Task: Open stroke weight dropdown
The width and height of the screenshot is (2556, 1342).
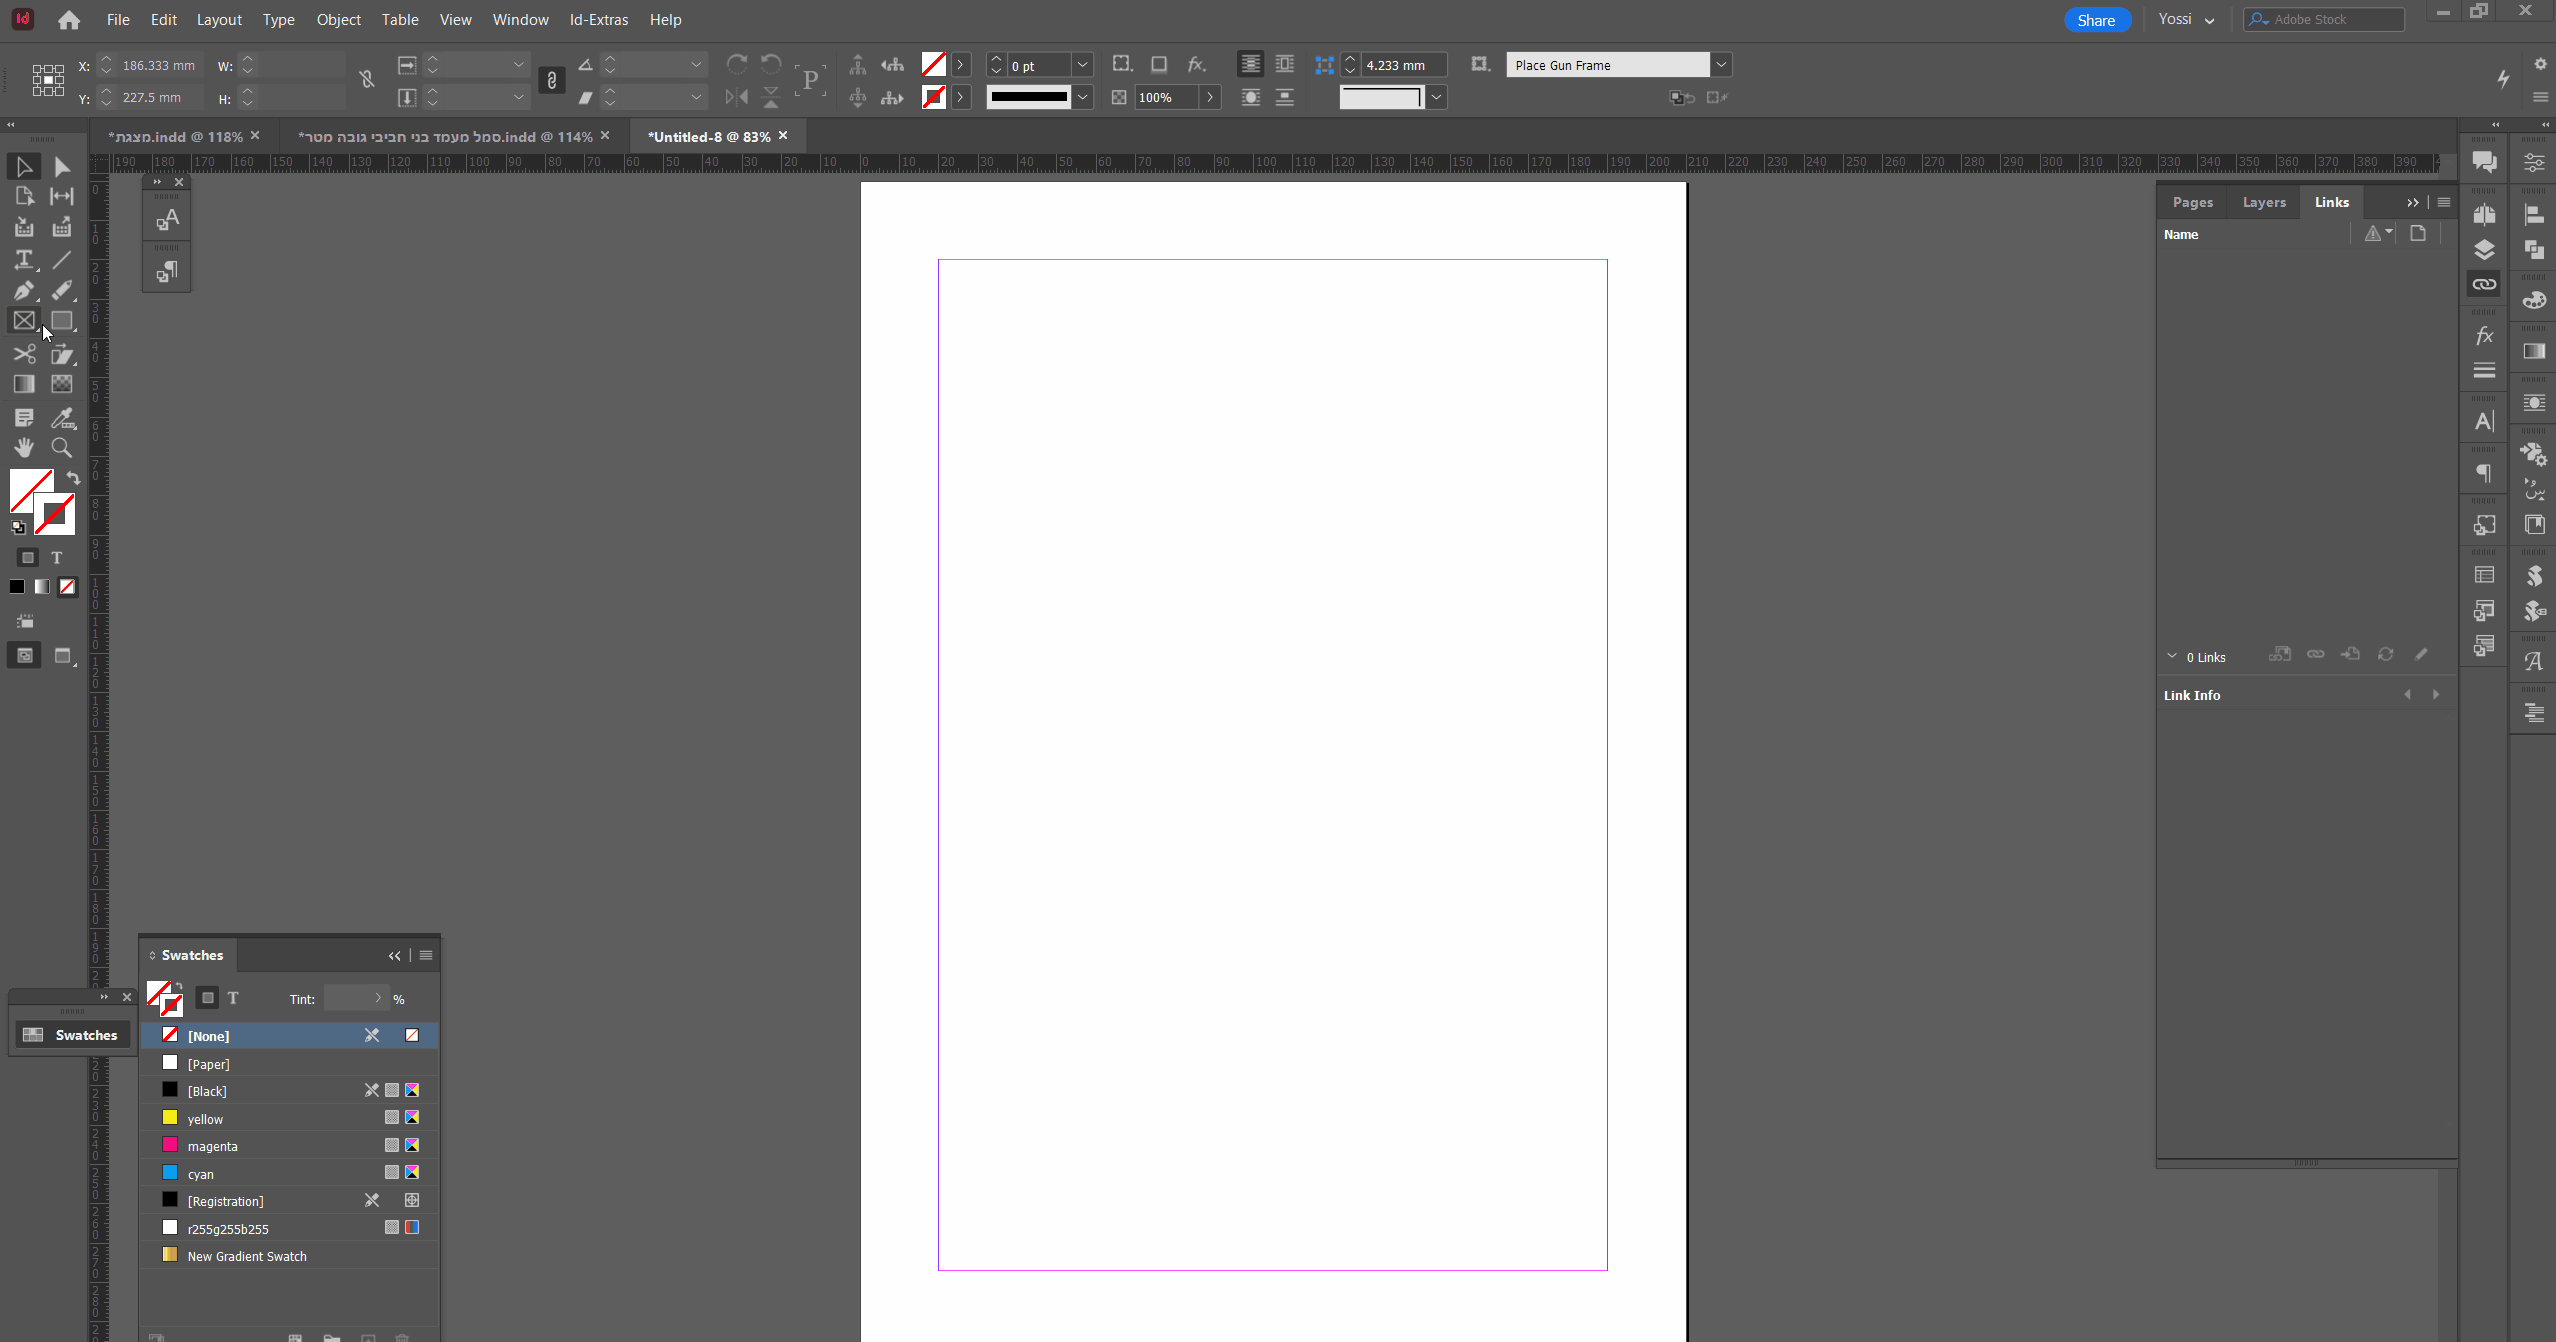Action: (1082, 65)
